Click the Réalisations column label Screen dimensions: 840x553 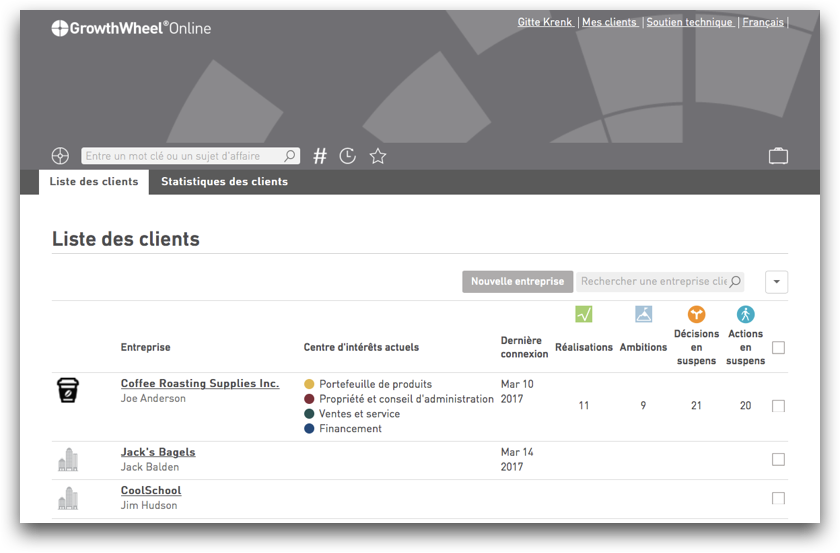click(x=583, y=347)
